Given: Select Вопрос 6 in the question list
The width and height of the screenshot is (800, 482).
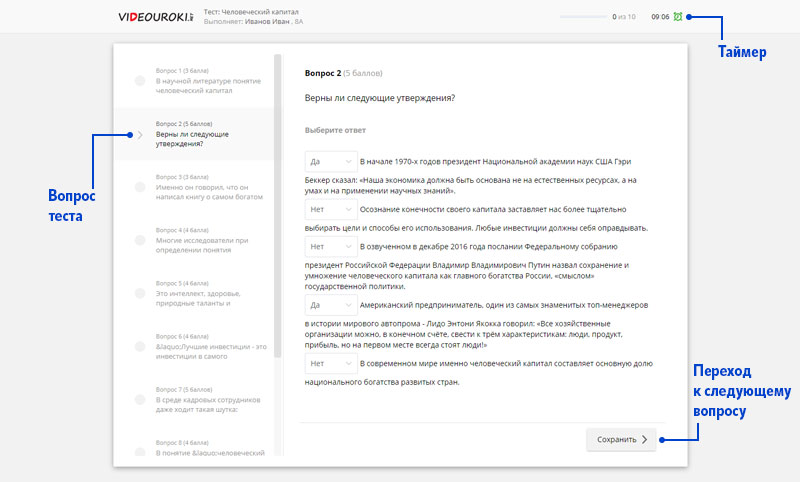Looking at the screenshot, I should (194, 346).
